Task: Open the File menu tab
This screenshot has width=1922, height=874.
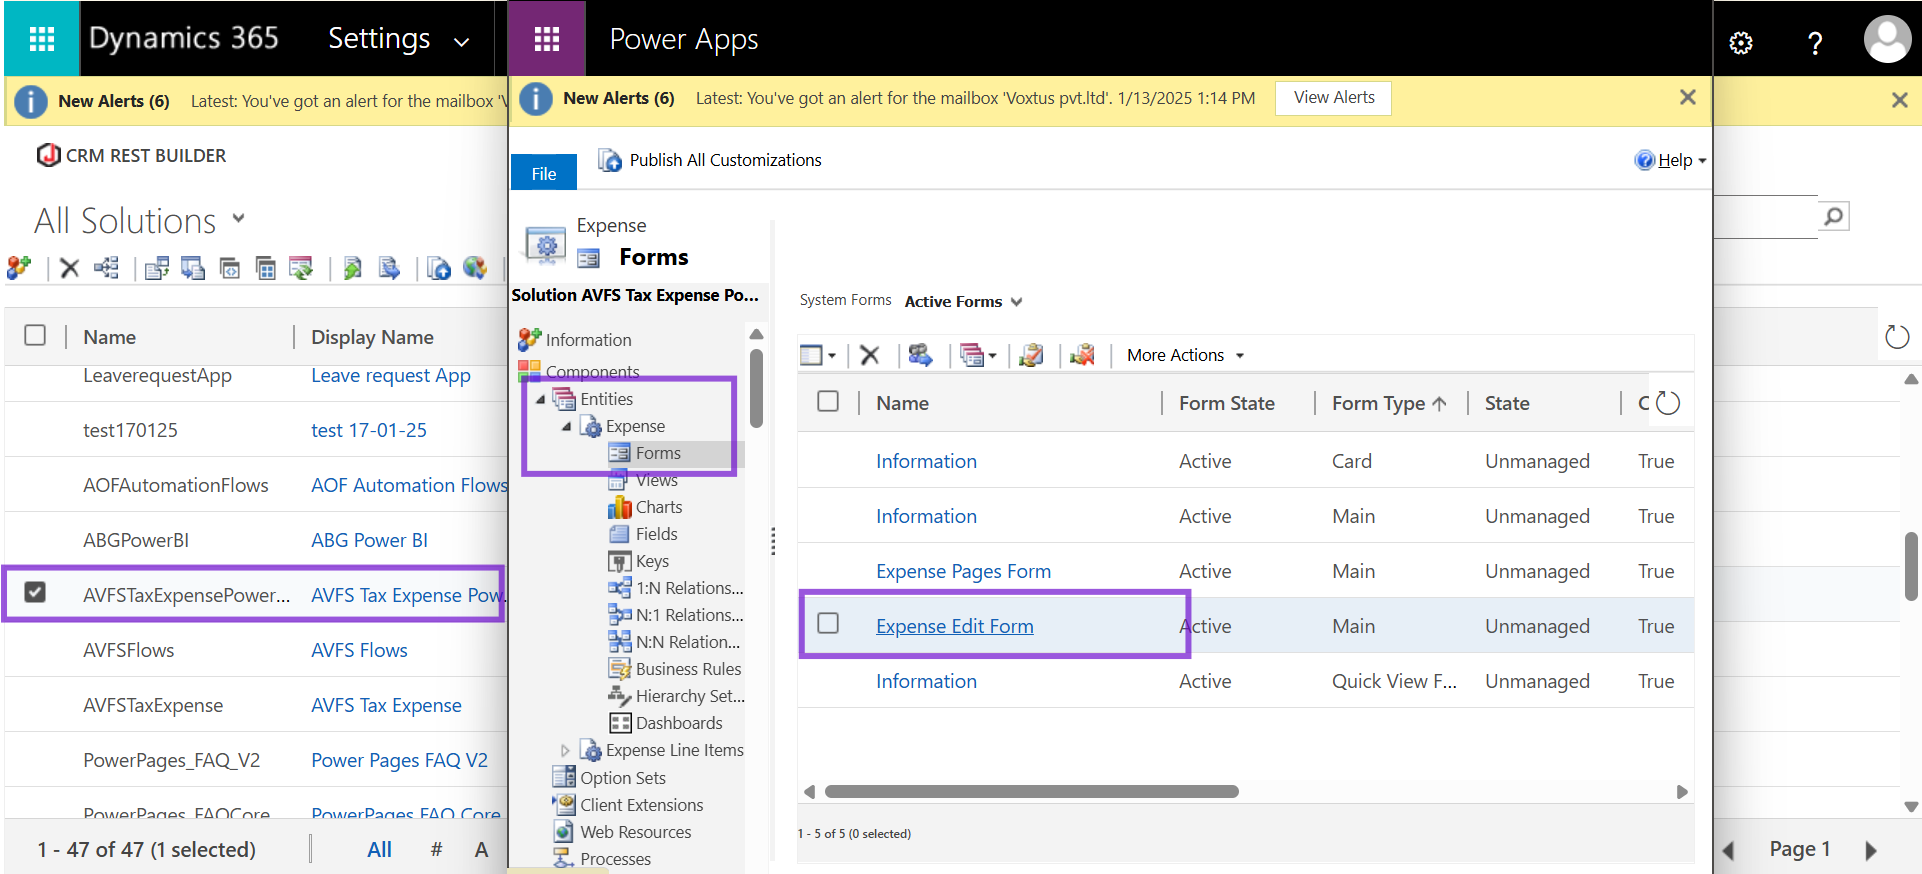Action: 544,172
